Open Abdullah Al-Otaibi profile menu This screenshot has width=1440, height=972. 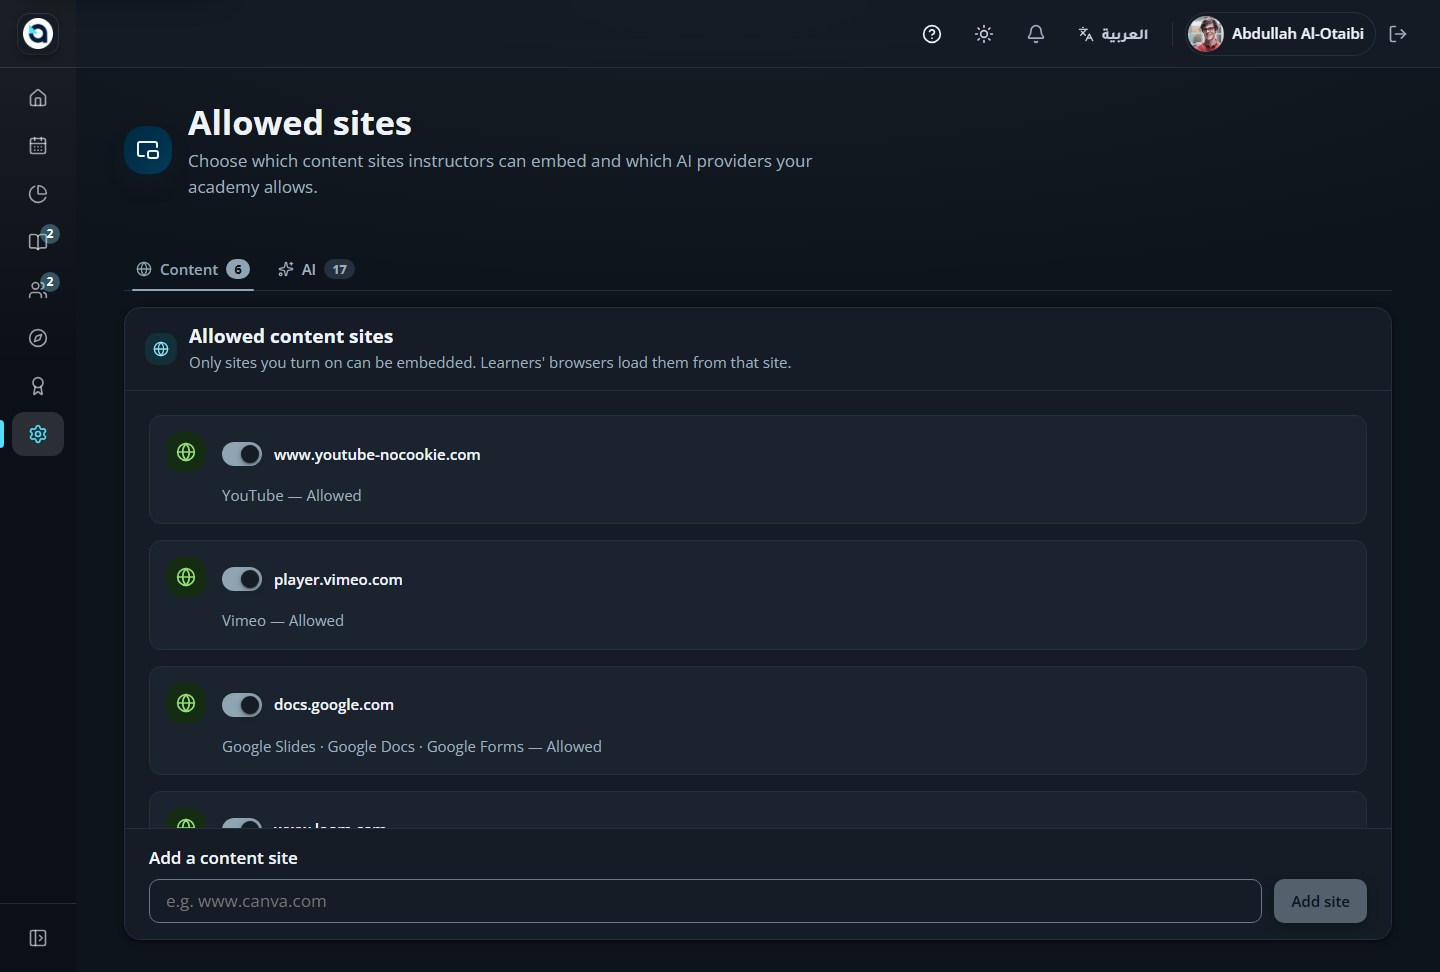click(x=1279, y=34)
